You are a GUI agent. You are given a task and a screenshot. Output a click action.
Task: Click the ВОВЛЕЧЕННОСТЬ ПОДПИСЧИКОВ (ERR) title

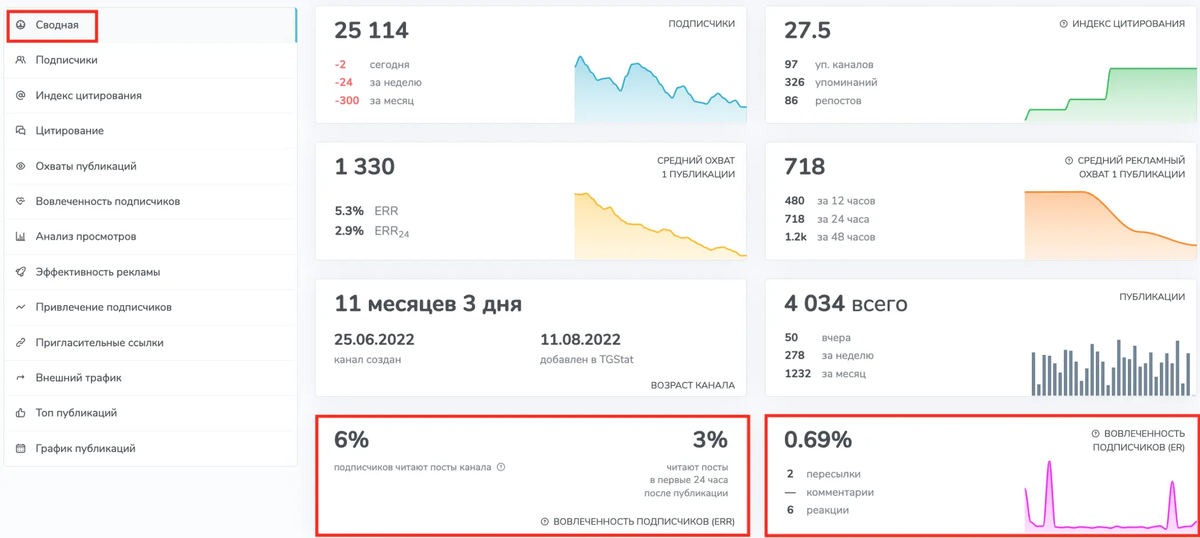pyautogui.click(x=644, y=522)
